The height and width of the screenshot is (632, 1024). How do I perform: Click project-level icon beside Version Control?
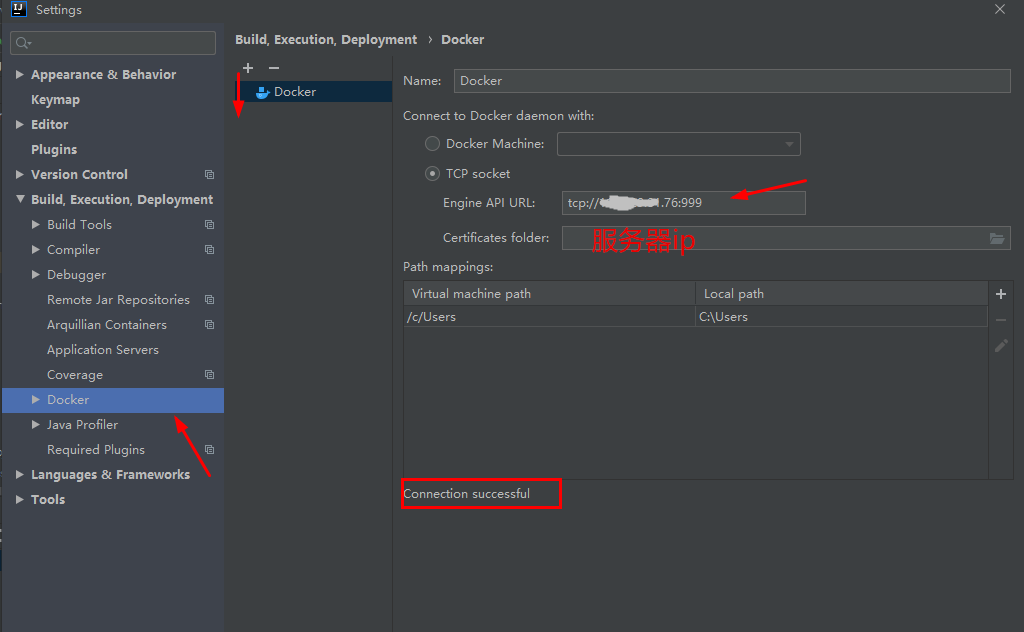point(209,174)
